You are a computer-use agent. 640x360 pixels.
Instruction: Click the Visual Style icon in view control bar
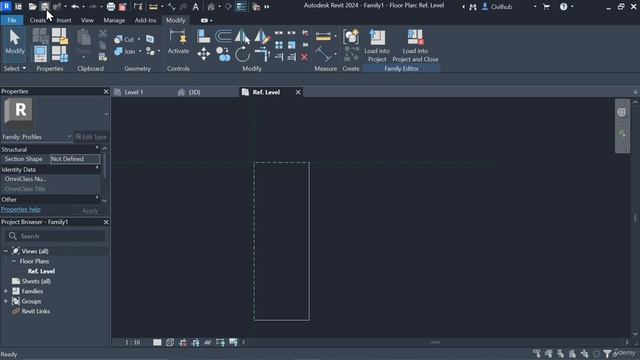(170, 342)
